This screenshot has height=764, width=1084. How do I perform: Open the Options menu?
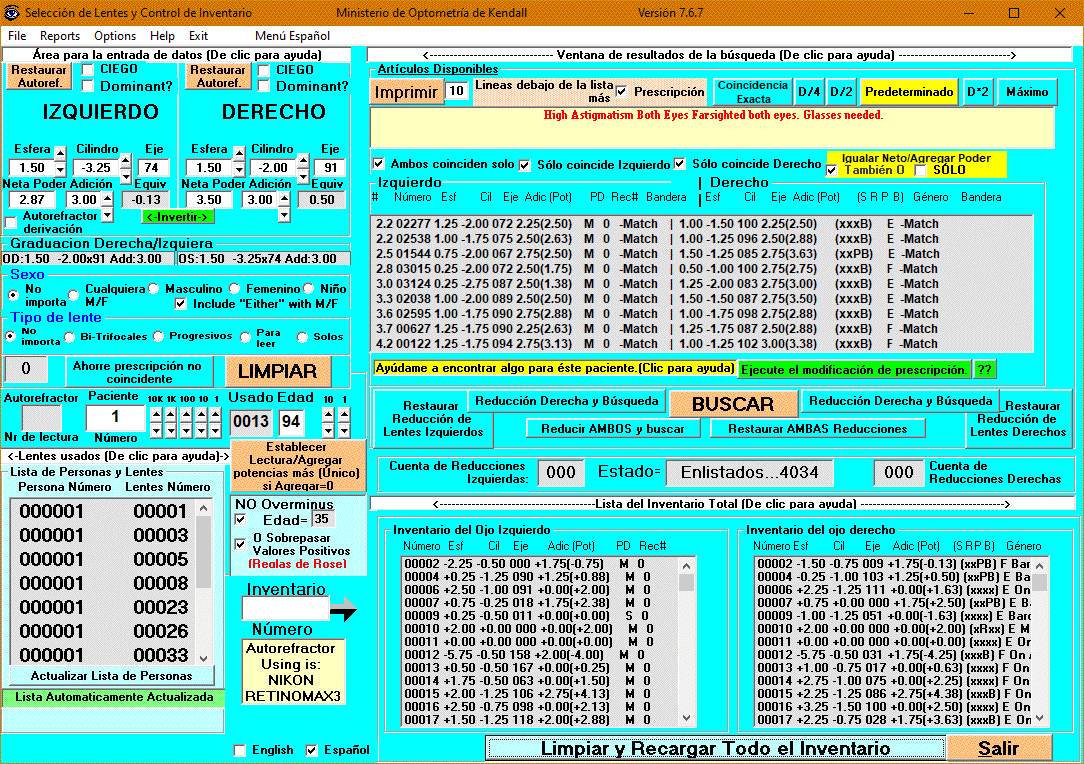tap(115, 36)
